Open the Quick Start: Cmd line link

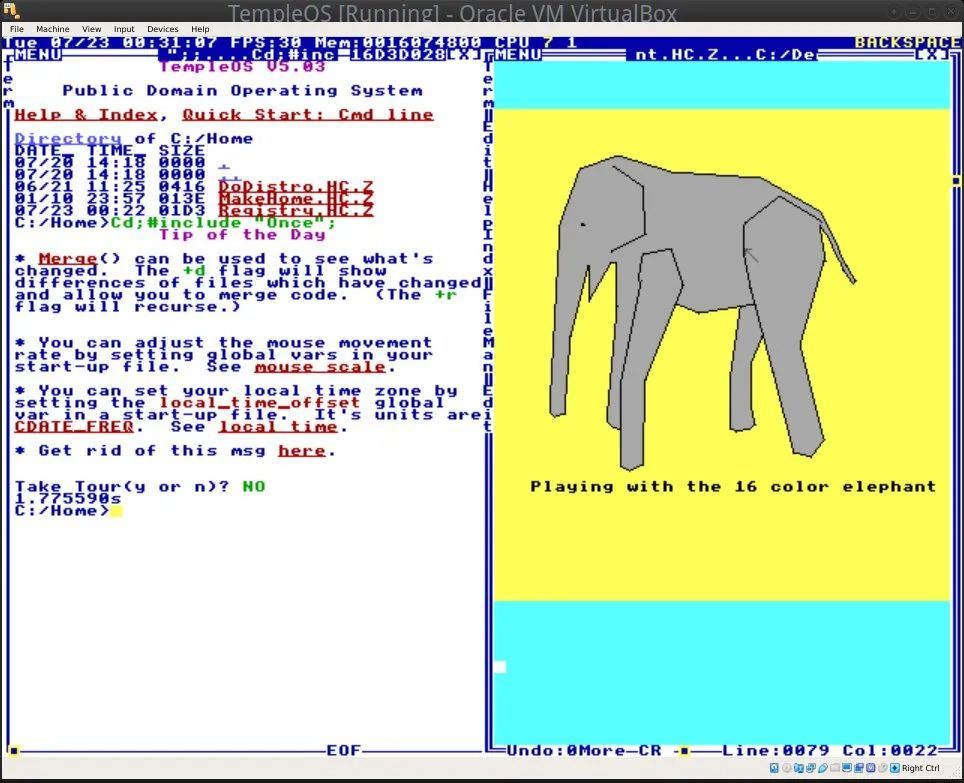pyautogui.click(x=307, y=115)
